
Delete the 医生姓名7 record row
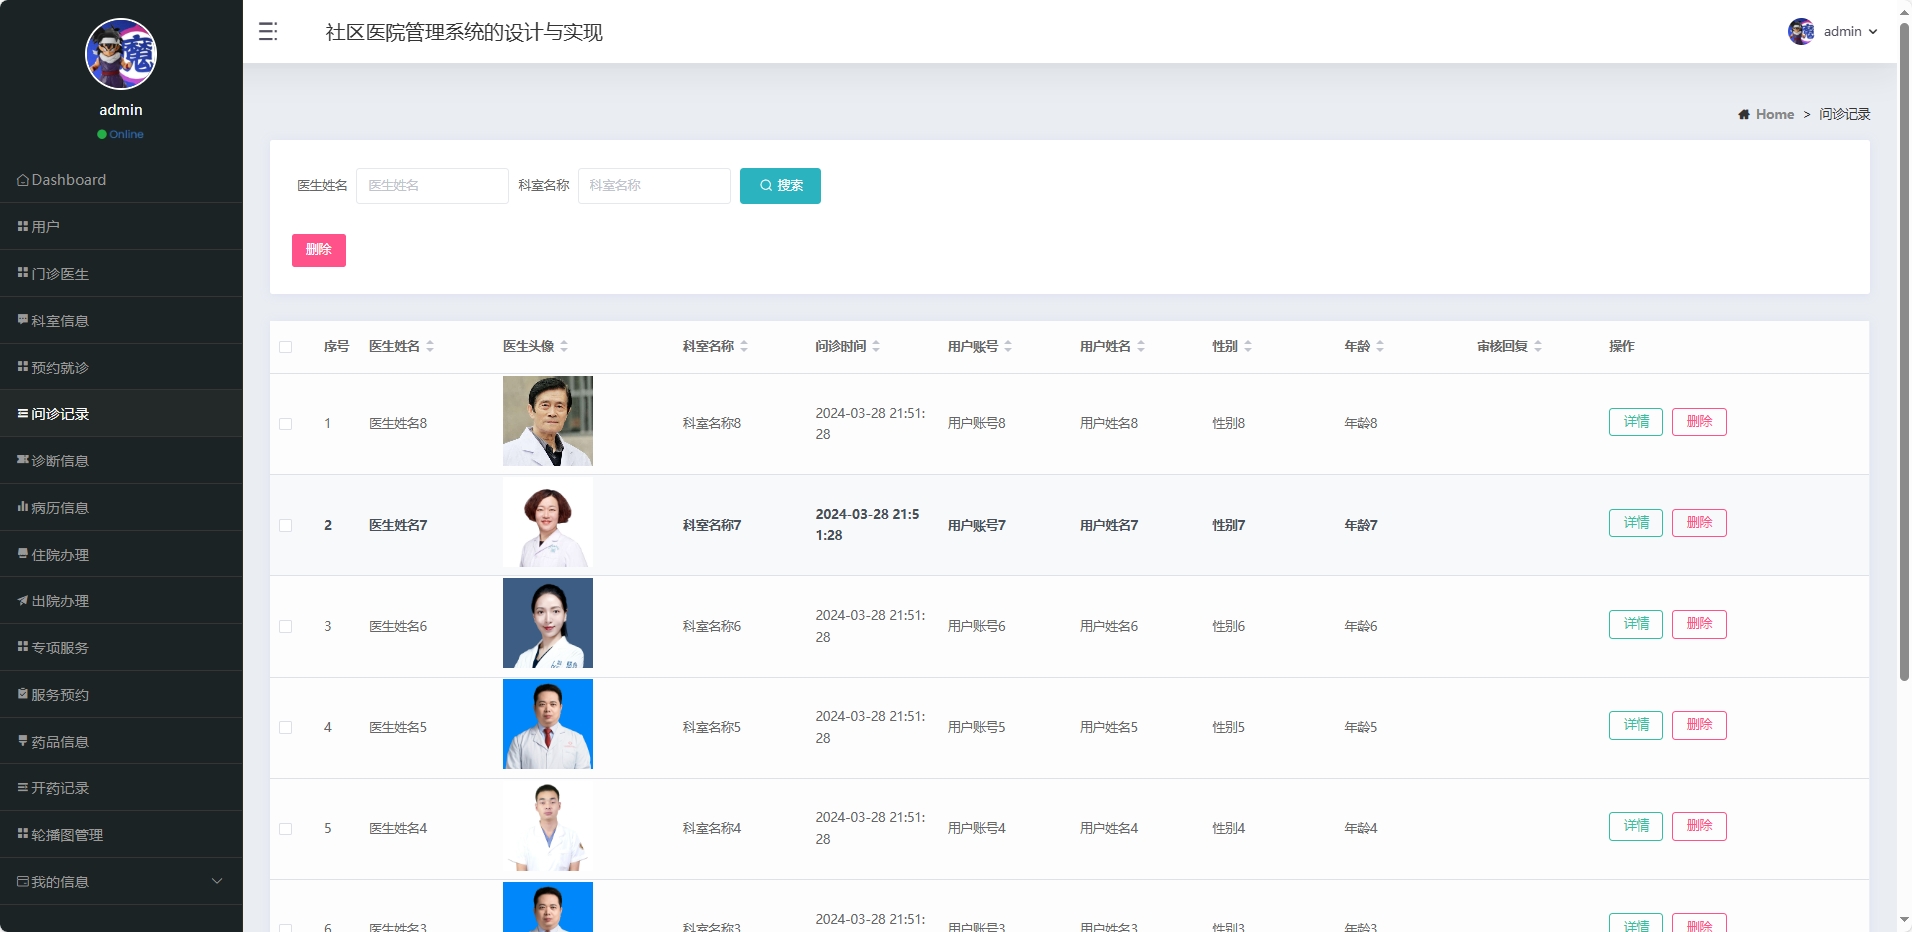click(x=1699, y=523)
